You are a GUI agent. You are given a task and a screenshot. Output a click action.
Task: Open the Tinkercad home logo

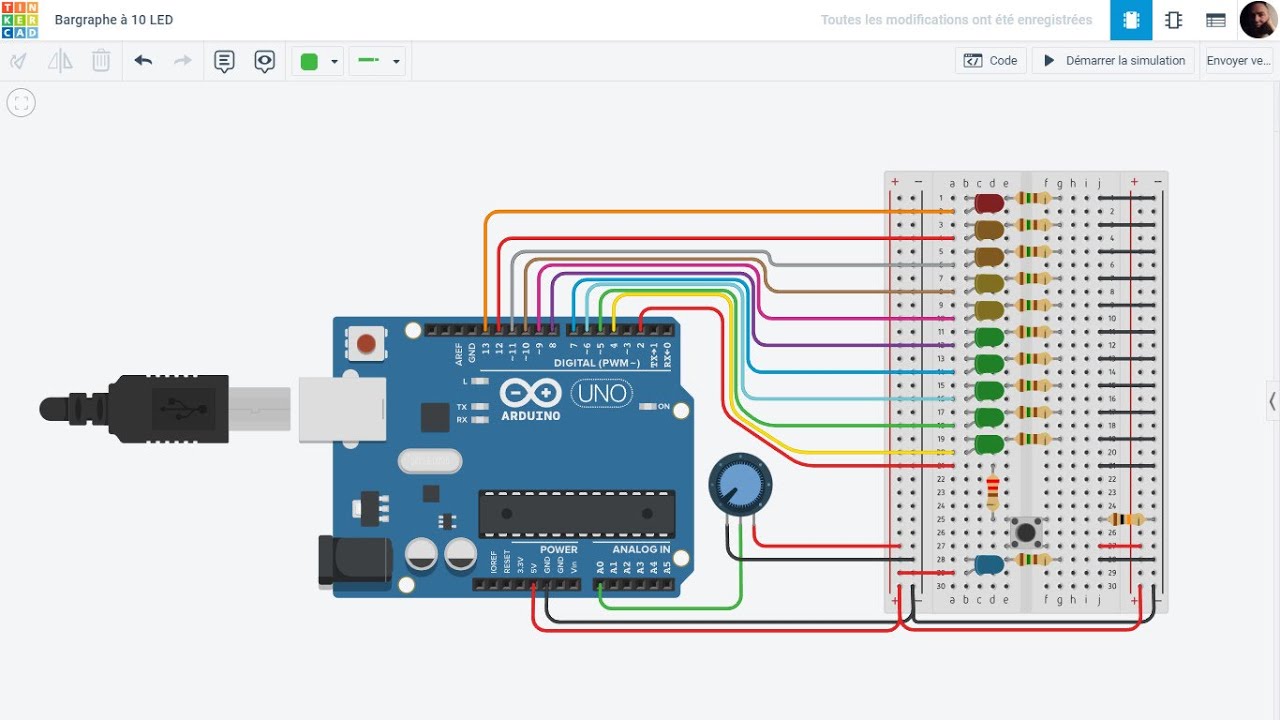click(x=20, y=20)
